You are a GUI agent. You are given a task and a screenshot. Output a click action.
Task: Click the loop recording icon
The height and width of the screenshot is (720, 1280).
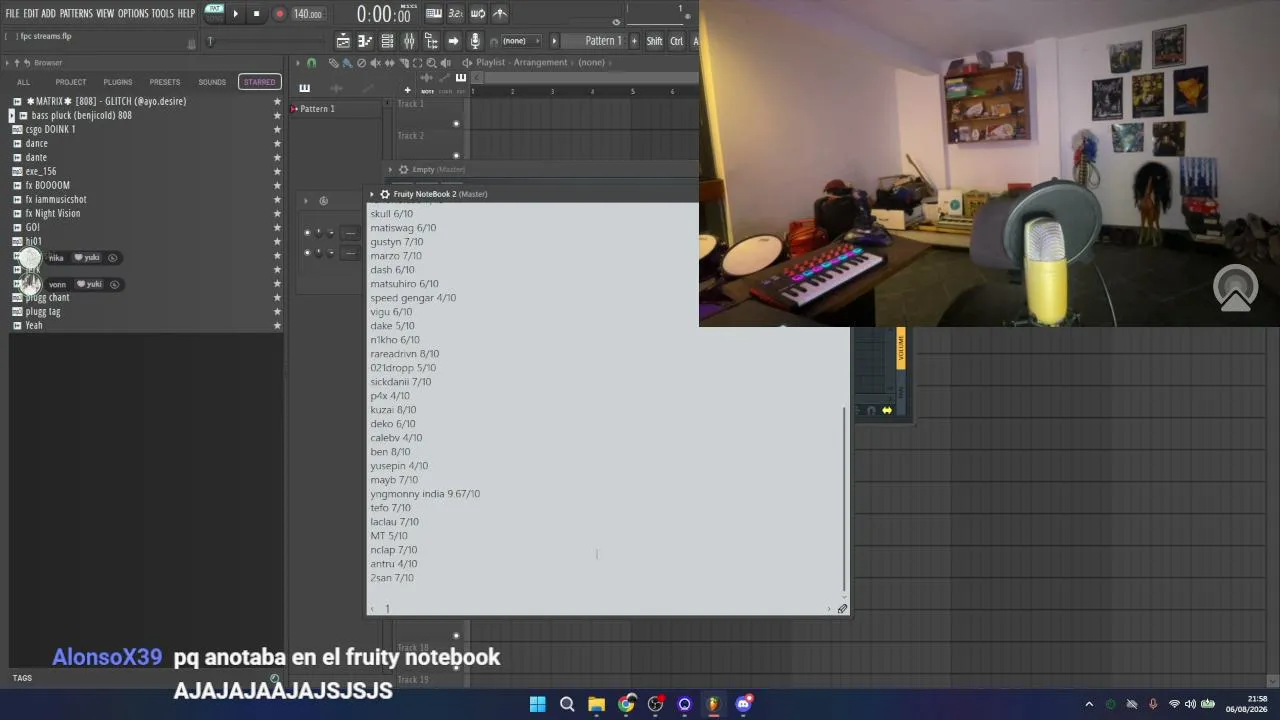pyautogui.click(x=478, y=14)
